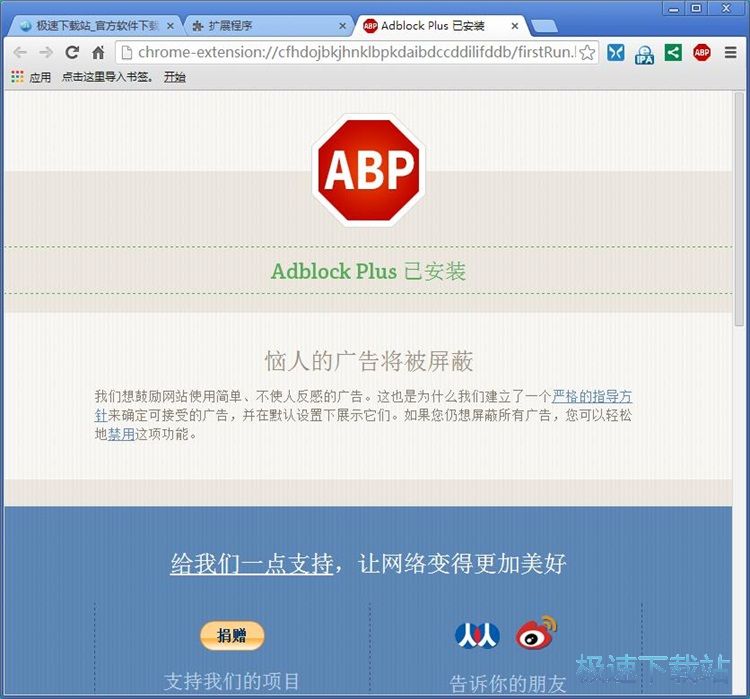Bookmark this page with the star icon

tap(587, 52)
